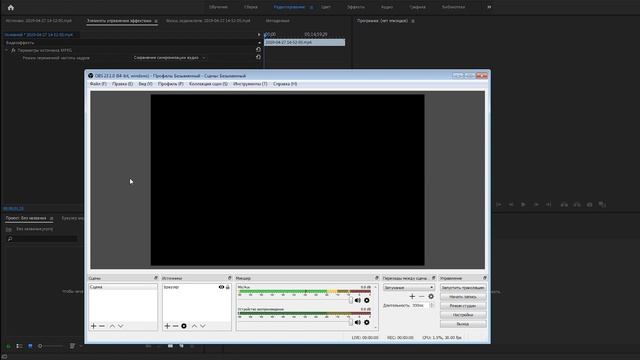Image resolution: width=640 pixels, height=360 pixels.
Task: Click Start Streaming button in OBS
Action: tap(463, 288)
